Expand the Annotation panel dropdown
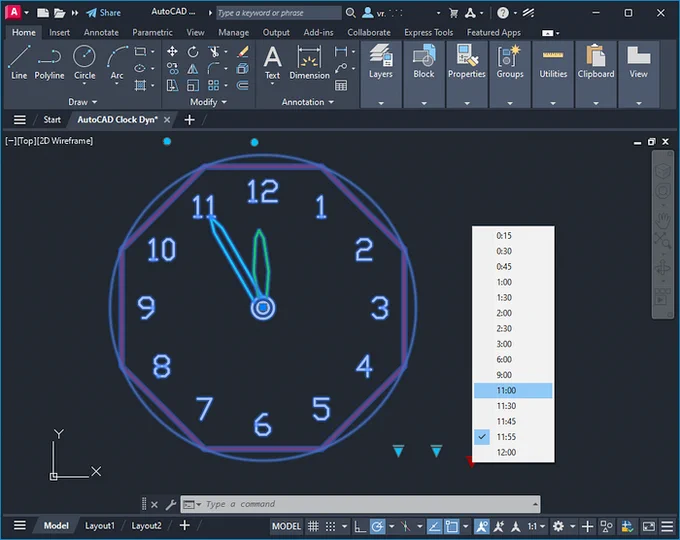The height and width of the screenshot is (540, 680). 307,102
